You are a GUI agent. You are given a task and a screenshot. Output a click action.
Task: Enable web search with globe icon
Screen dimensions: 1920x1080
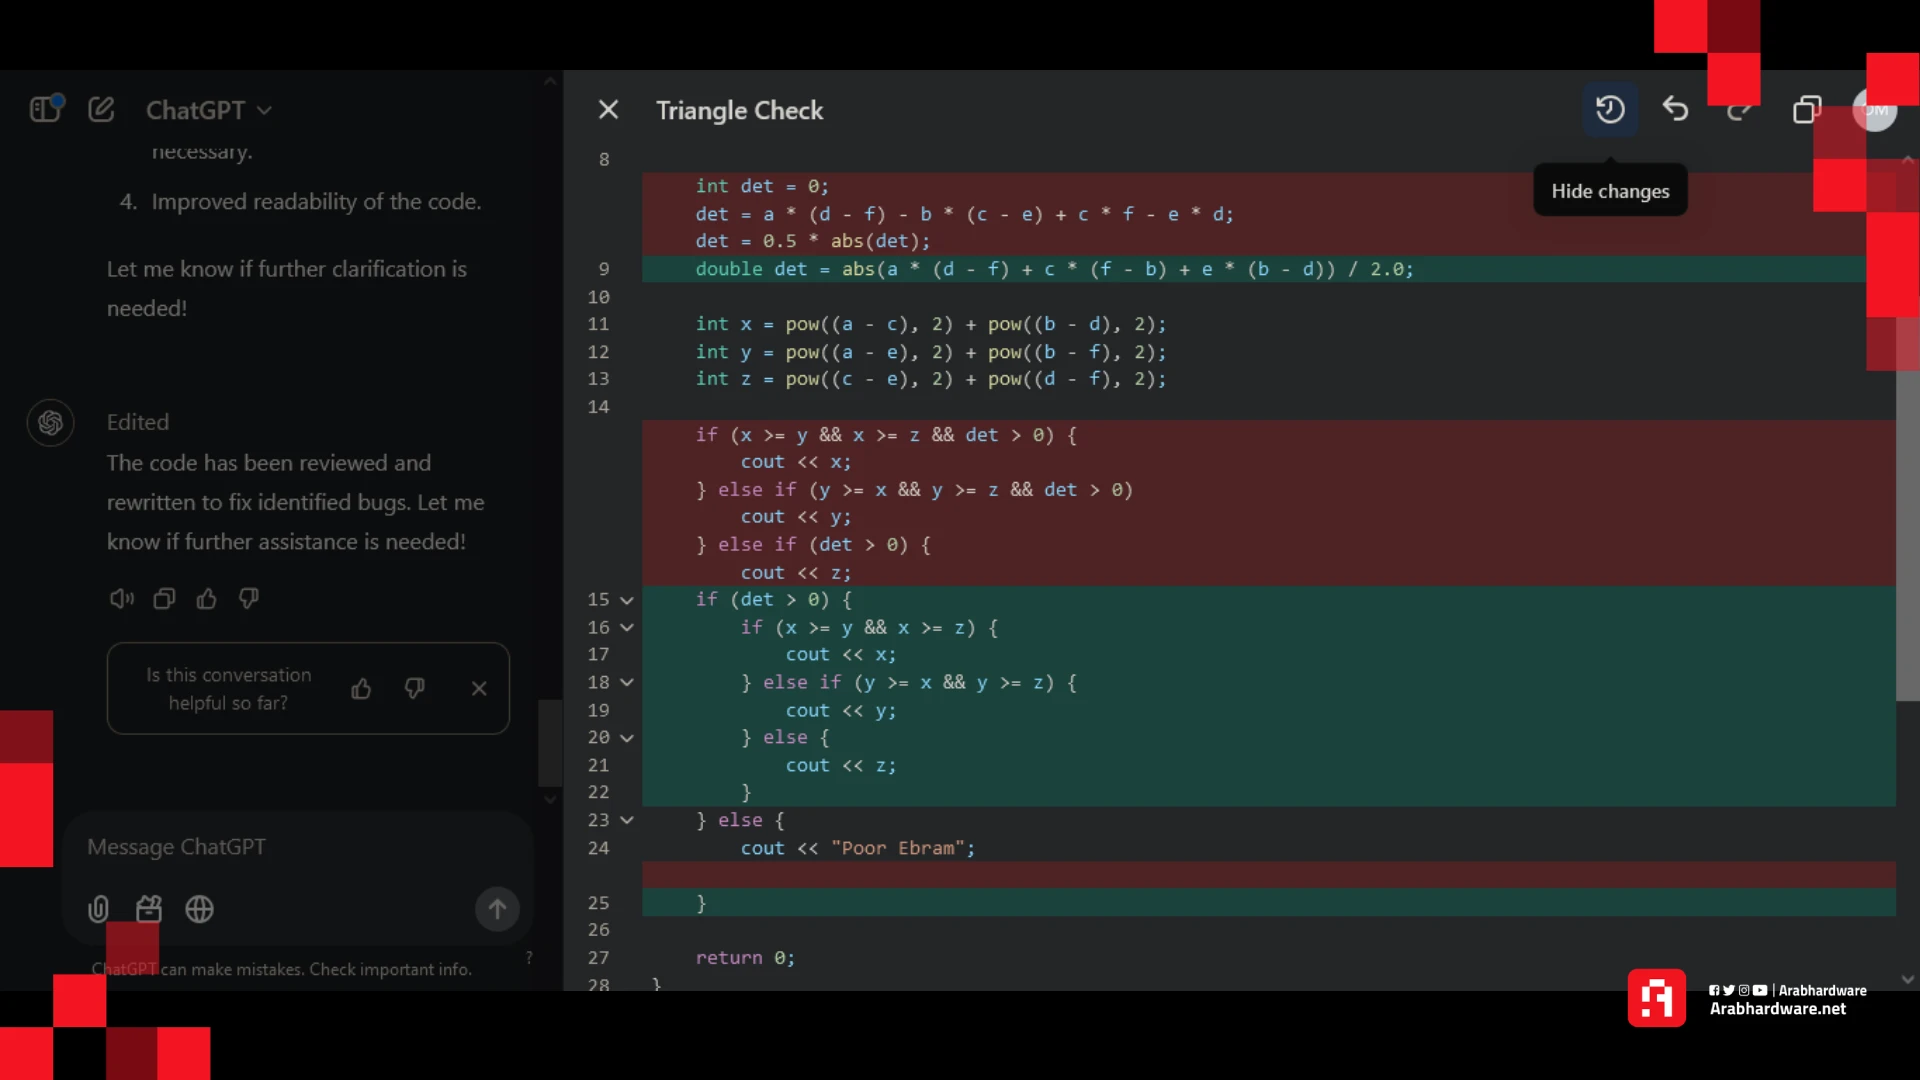coord(199,909)
